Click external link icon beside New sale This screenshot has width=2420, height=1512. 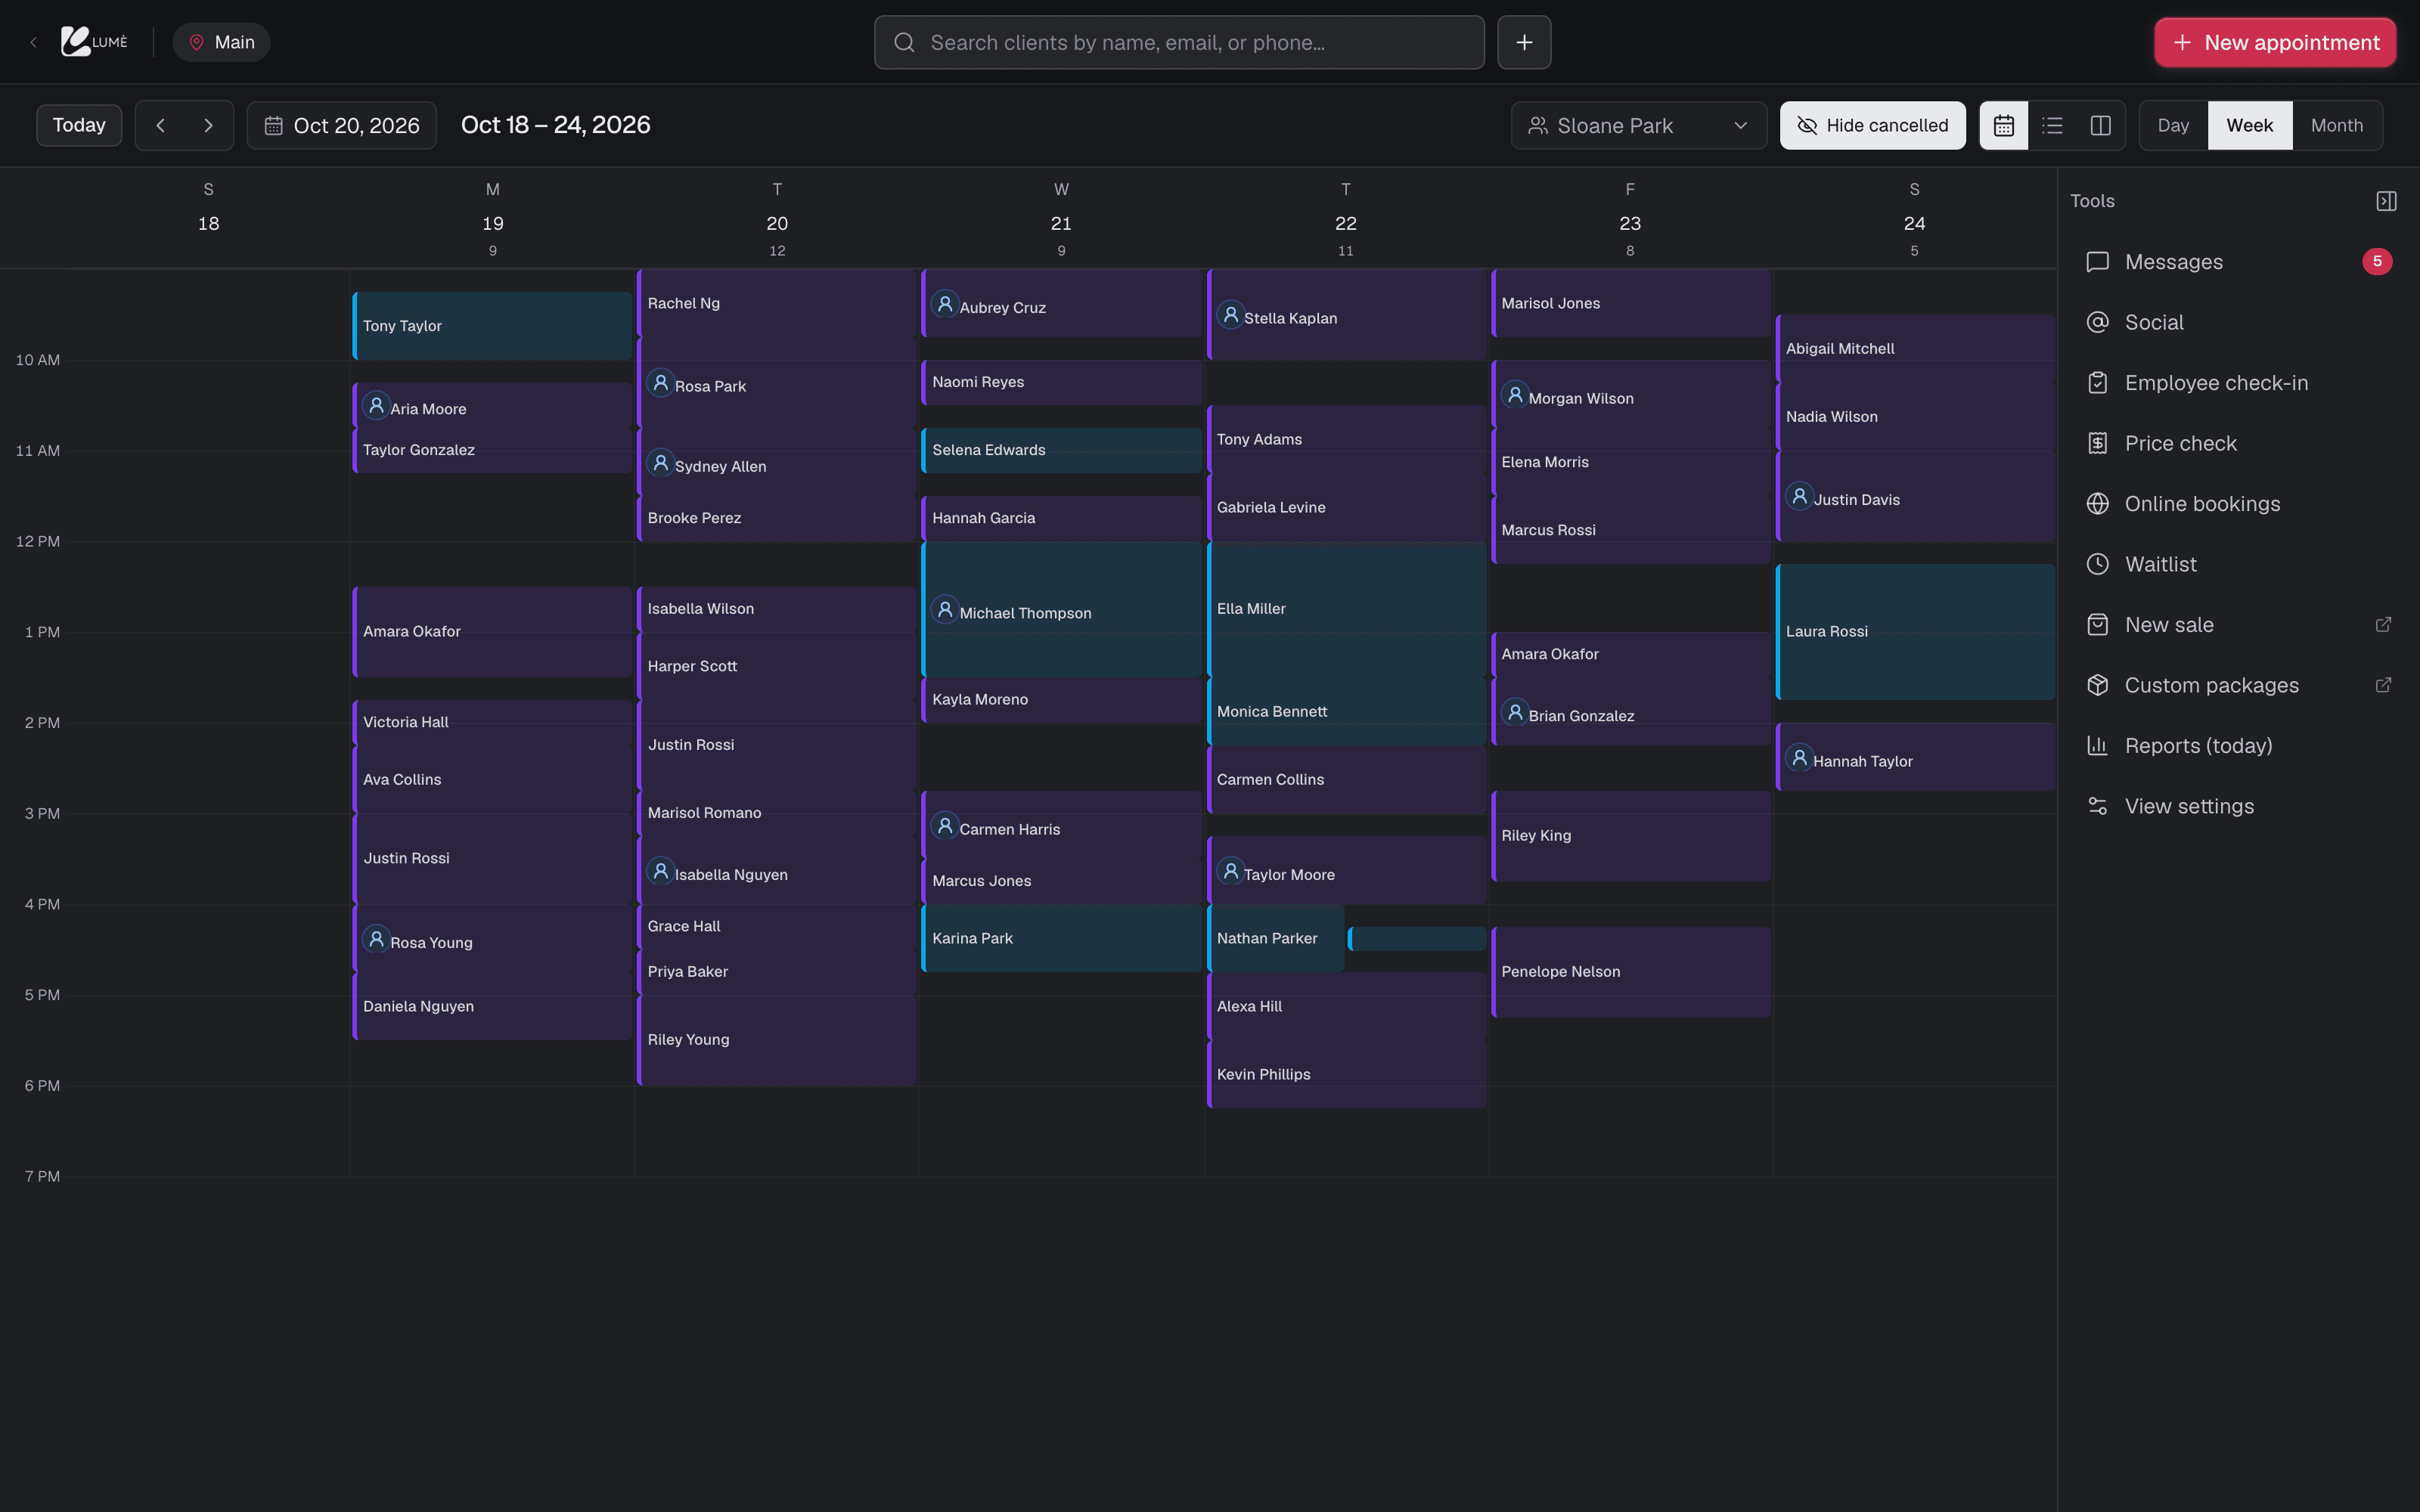tap(2383, 625)
